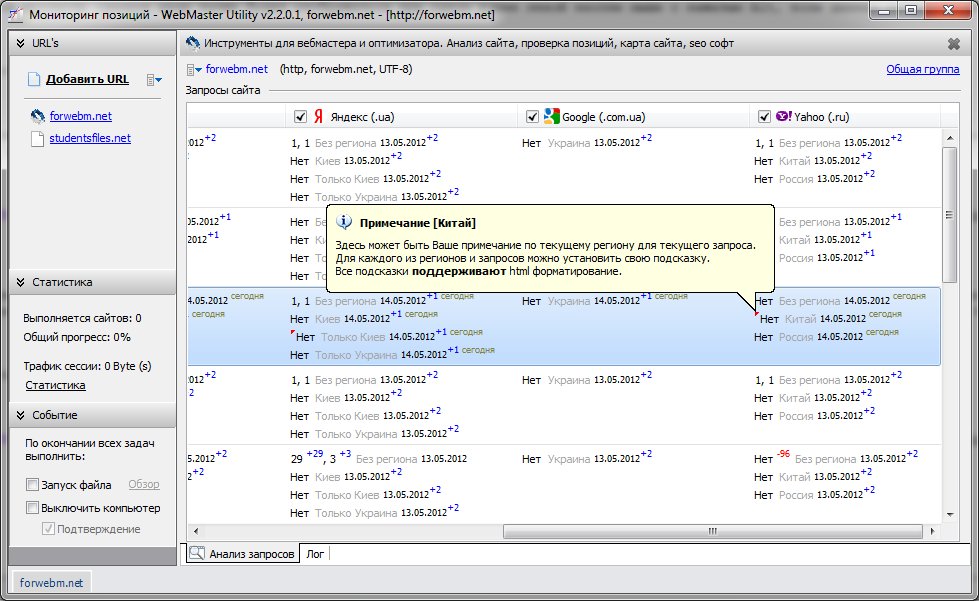
Task: Click the new document icon beside Добавить URL
Action: coord(34,80)
